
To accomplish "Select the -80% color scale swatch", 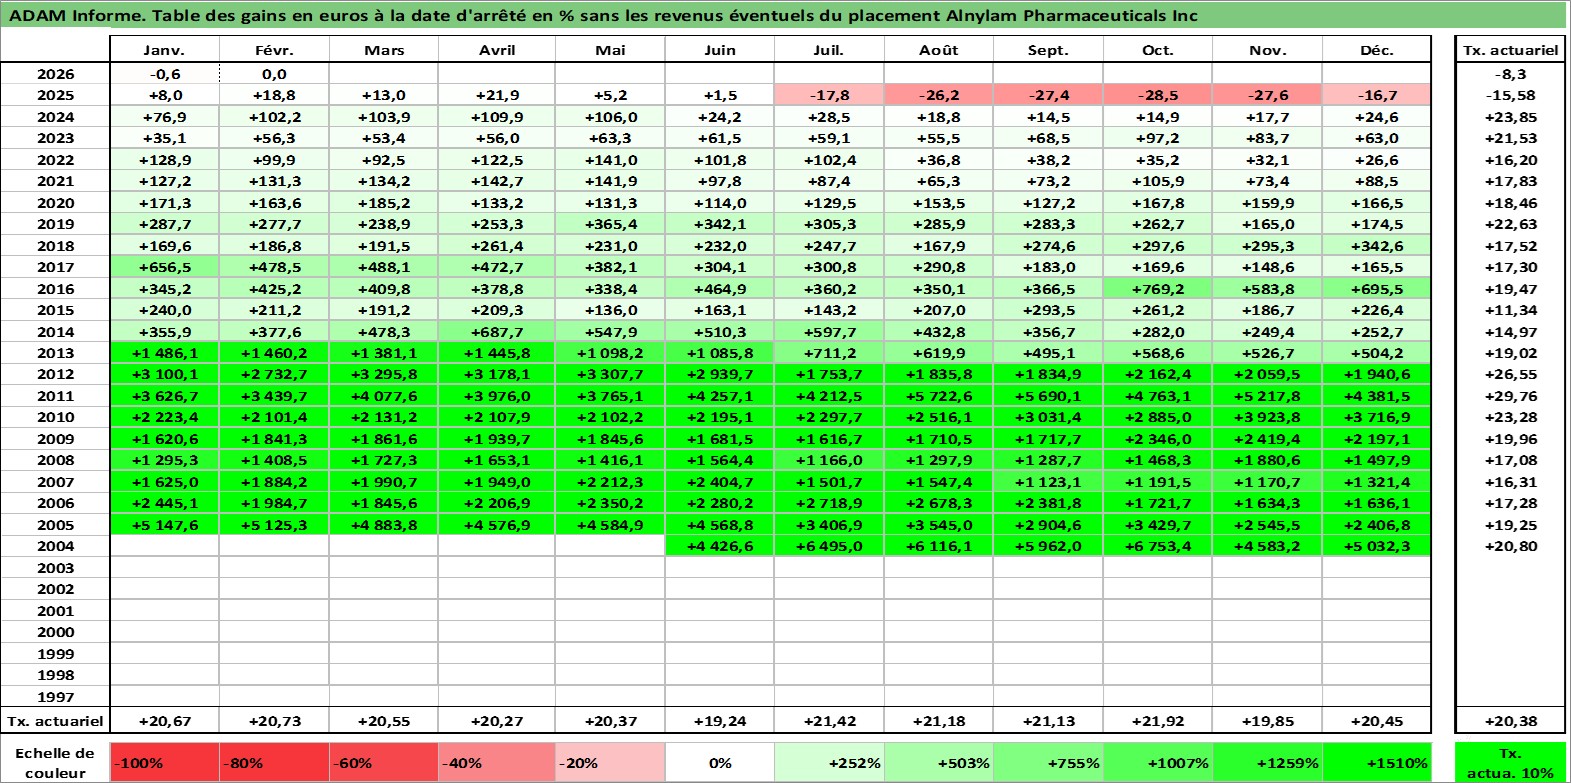I will (x=274, y=762).
